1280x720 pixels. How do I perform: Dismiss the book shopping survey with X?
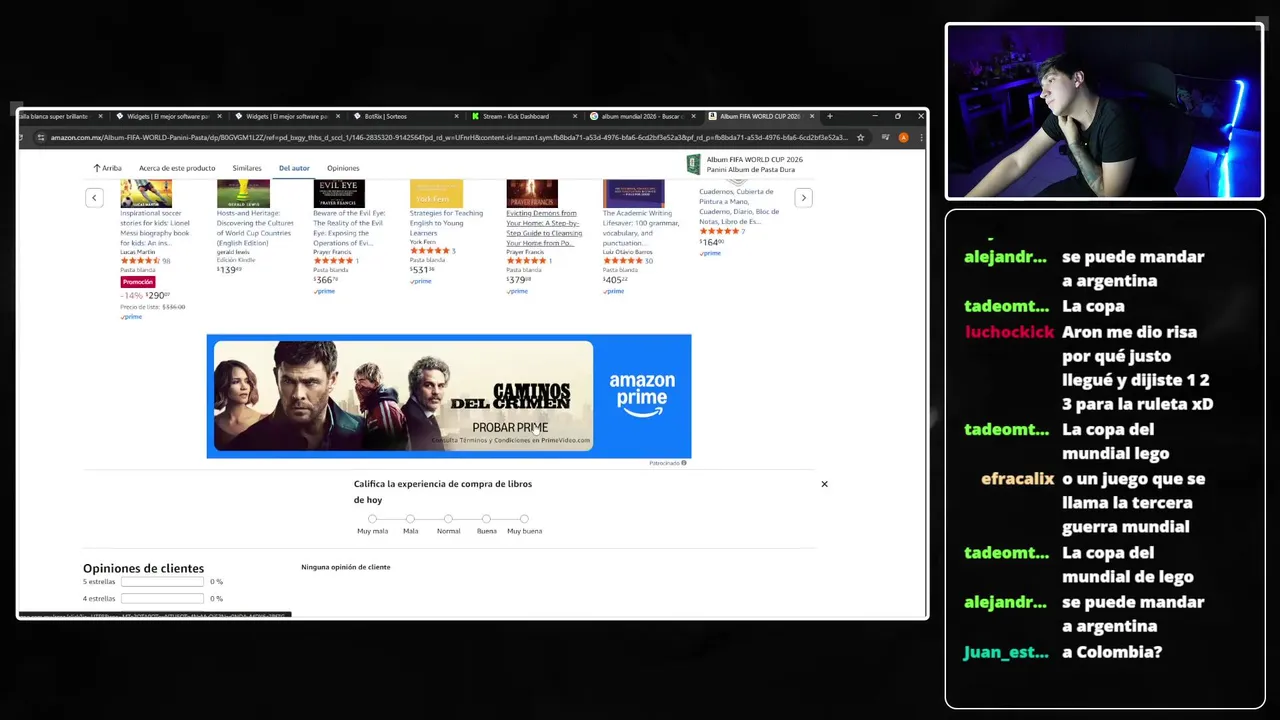824,484
